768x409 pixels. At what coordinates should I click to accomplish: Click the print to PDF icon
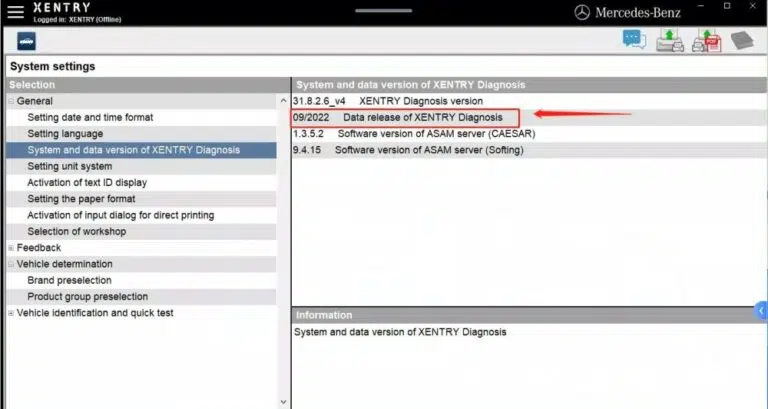coord(706,39)
